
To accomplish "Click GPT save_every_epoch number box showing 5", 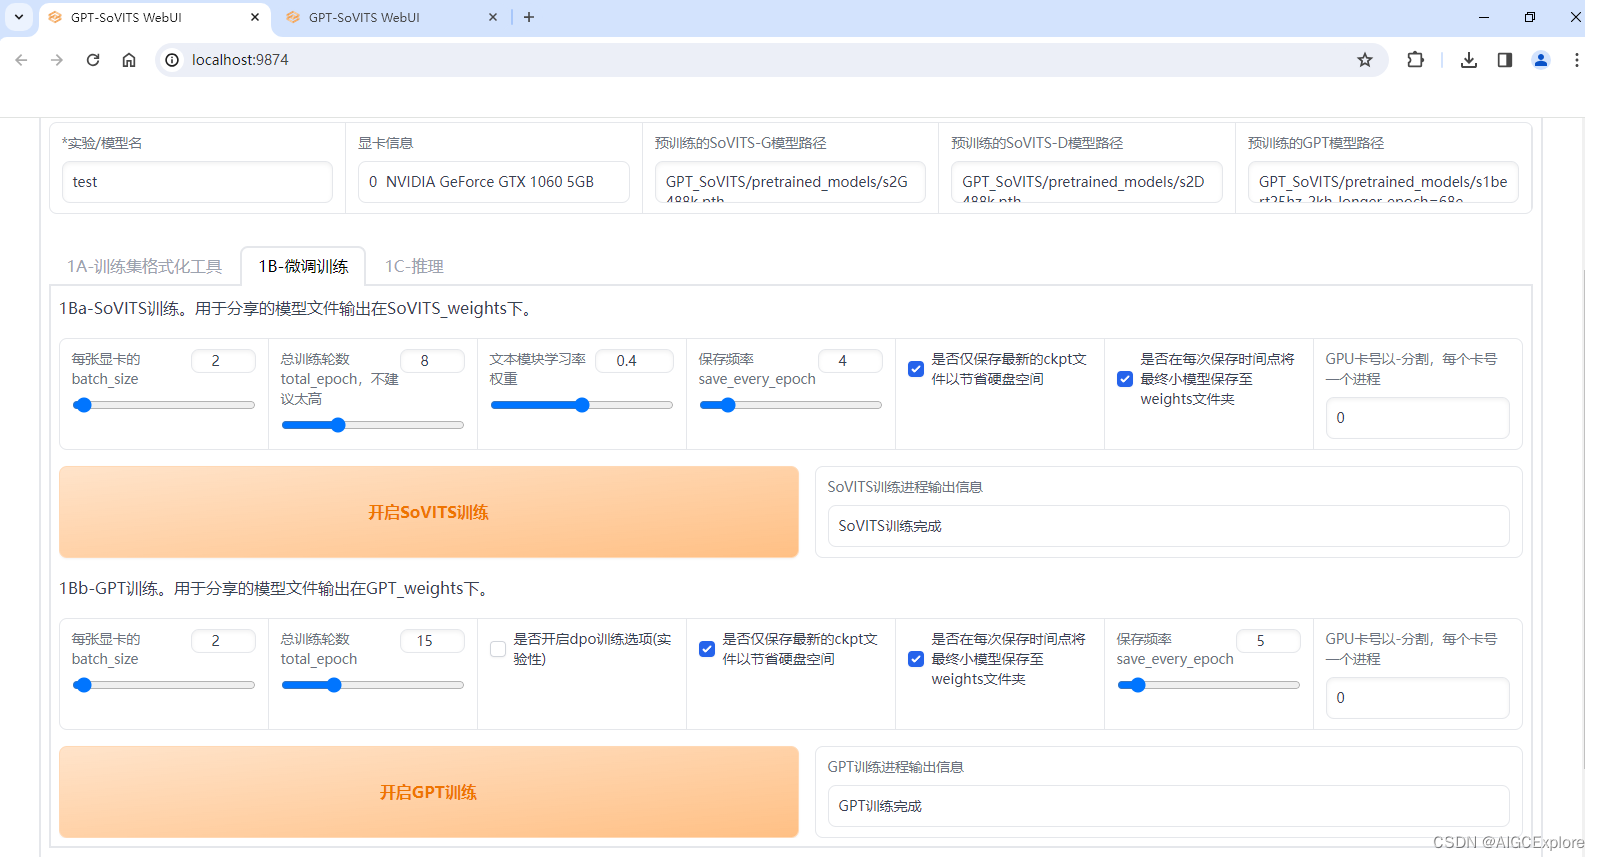I will tap(1268, 641).
